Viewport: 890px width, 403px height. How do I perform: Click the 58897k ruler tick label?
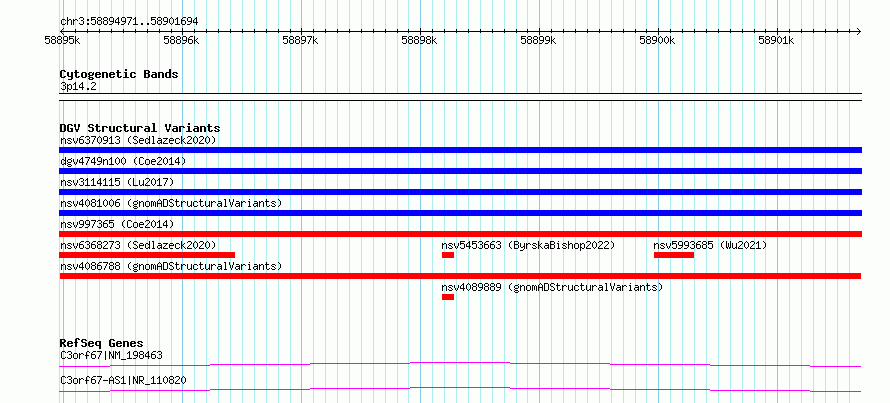pyautogui.click(x=300, y=41)
